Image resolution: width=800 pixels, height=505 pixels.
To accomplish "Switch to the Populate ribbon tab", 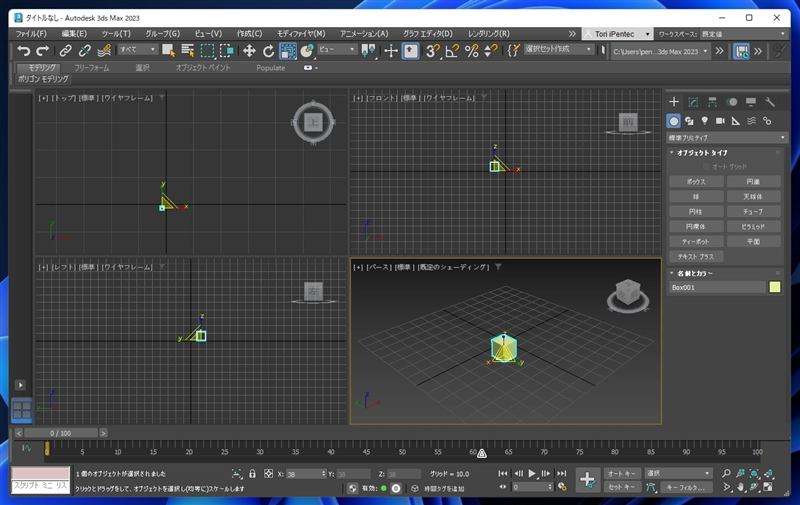I will [x=271, y=68].
